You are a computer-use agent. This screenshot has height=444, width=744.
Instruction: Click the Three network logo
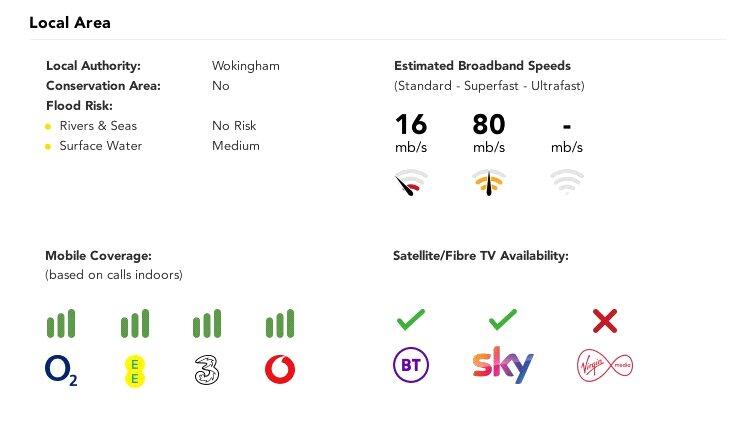pos(206,371)
